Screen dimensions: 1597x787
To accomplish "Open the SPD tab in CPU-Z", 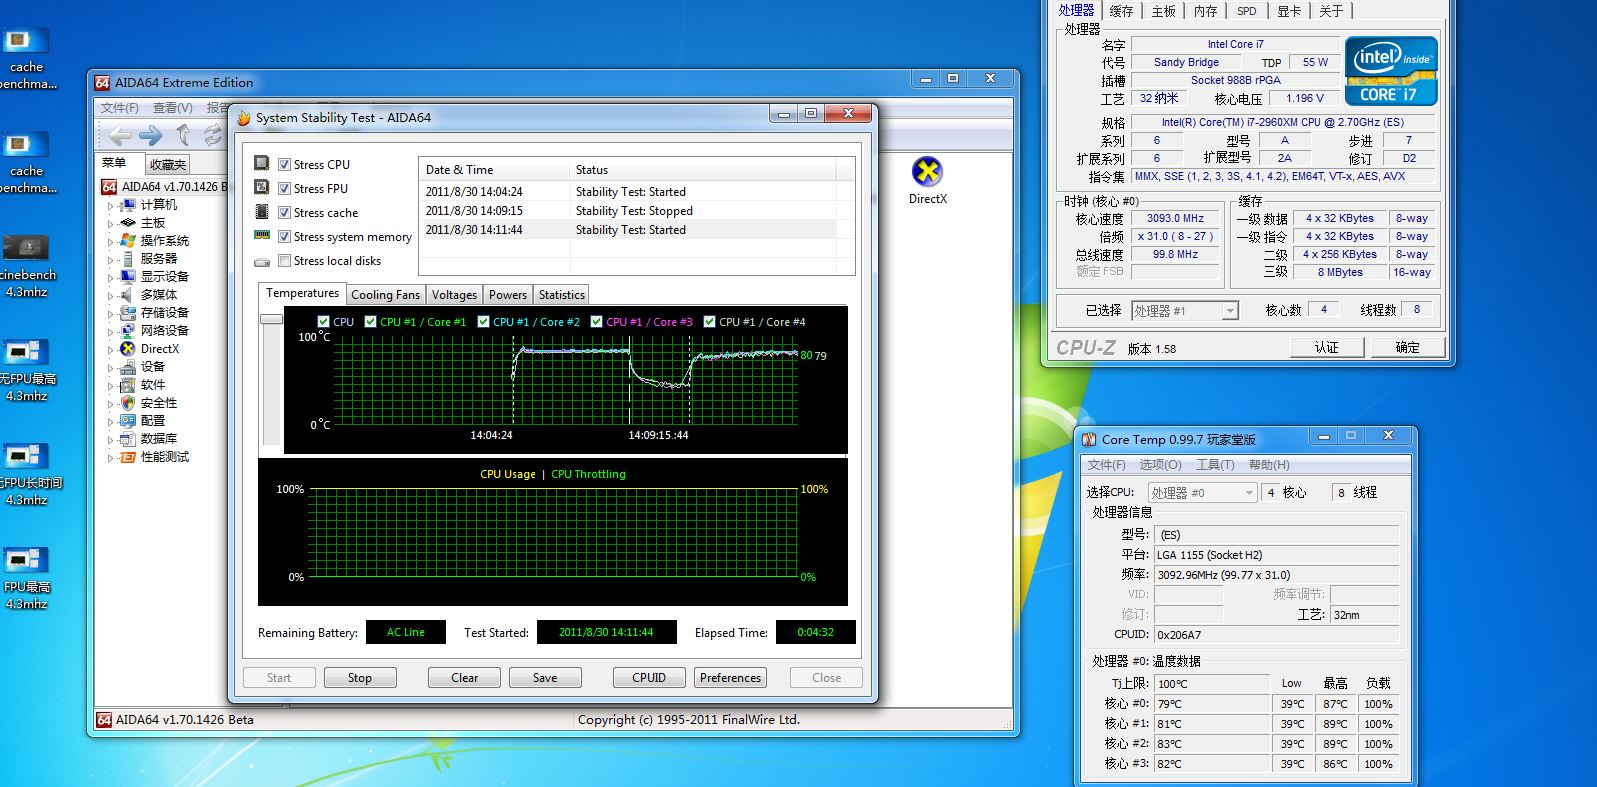I will tap(1246, 11).
